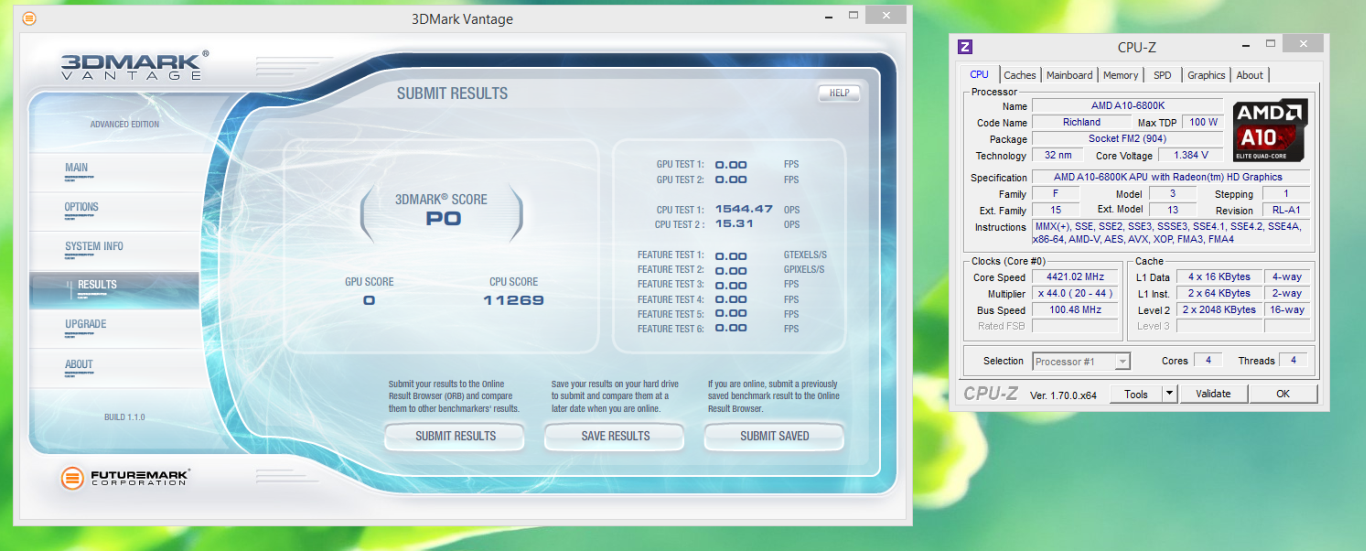
Task: Click the CPU SCORE 11269 value
Action: [513, 300]
